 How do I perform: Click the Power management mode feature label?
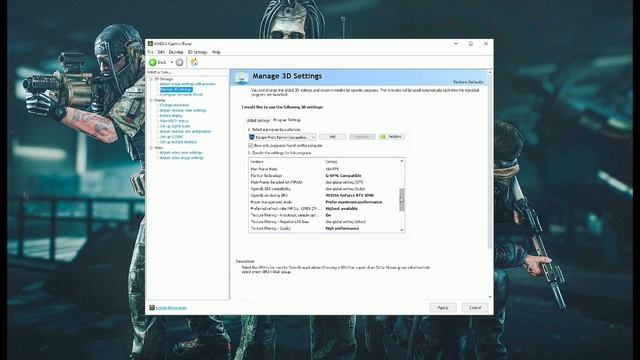tap(271, 202)
